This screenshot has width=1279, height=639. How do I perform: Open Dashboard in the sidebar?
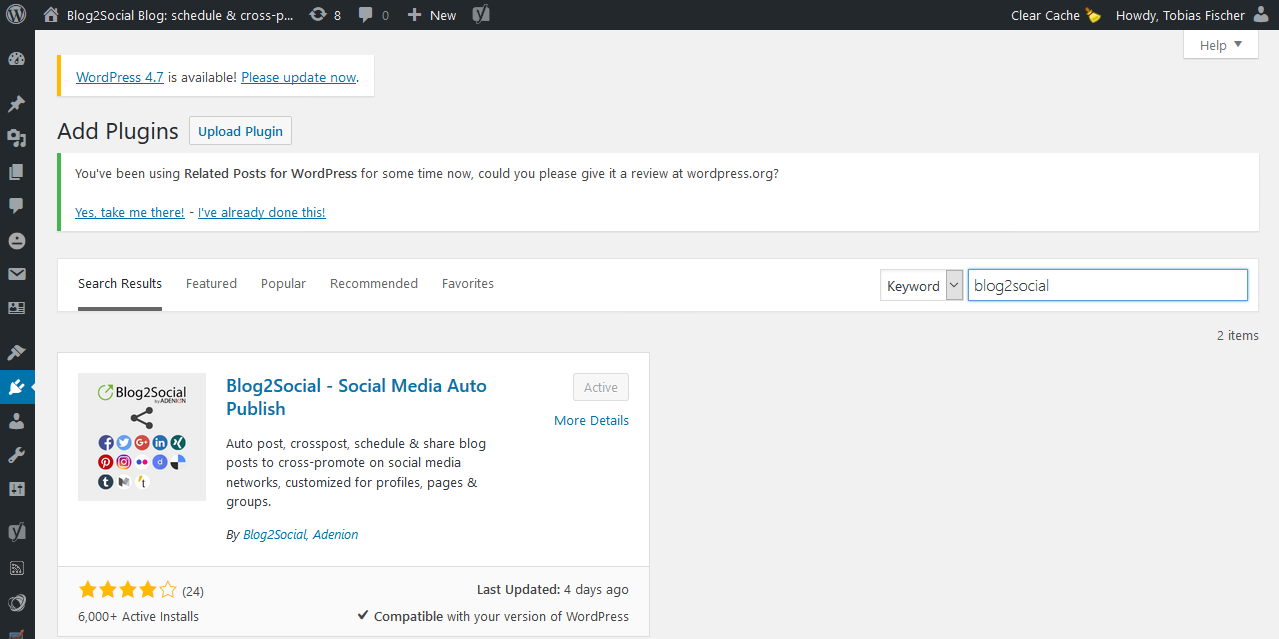[x=16, y=58]
